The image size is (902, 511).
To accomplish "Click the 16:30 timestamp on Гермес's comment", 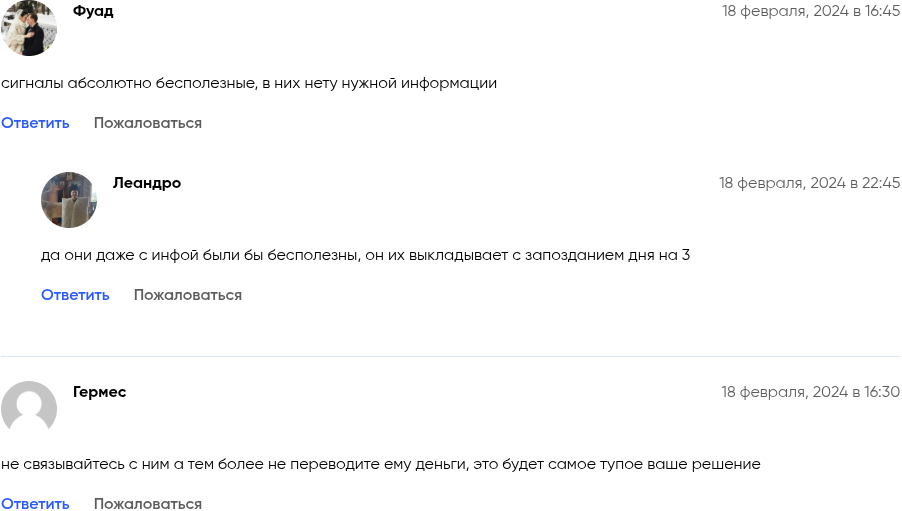I will click(x=810, y=392).
